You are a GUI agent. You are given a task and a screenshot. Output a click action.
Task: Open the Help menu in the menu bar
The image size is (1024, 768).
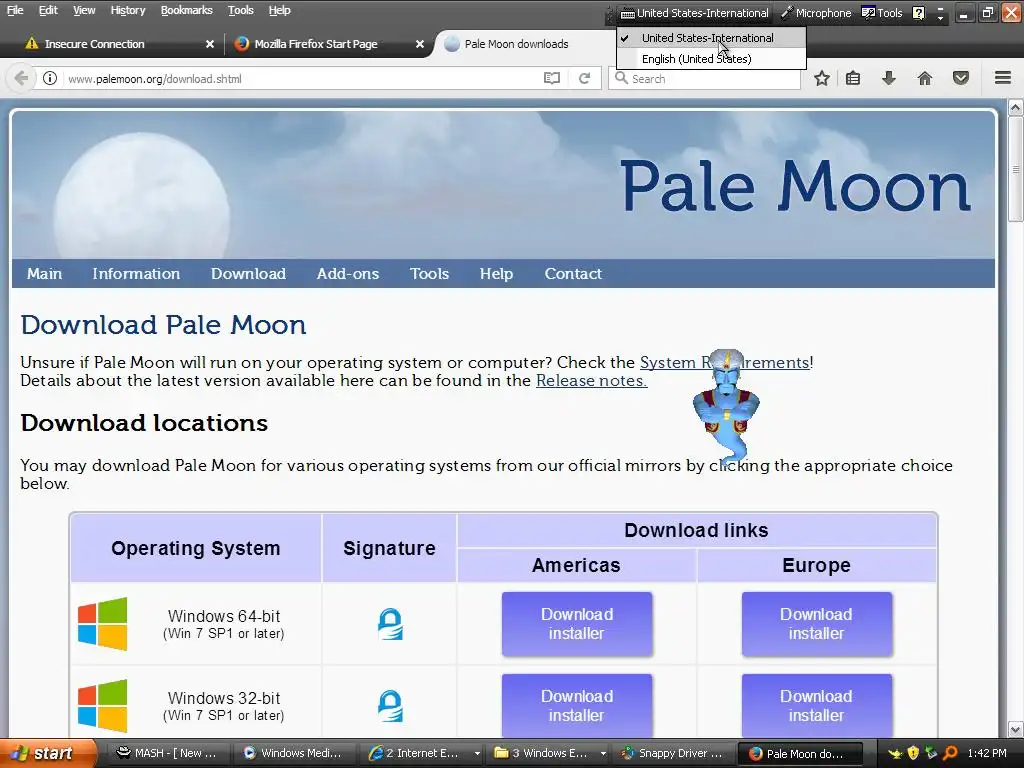280,10
